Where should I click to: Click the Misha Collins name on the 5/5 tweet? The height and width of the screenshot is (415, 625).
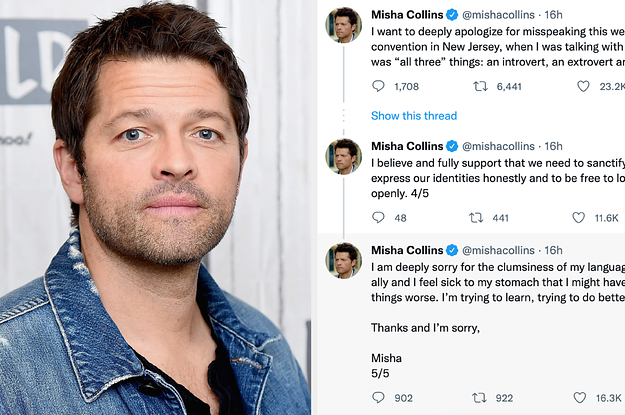click(x=406, y=250)
